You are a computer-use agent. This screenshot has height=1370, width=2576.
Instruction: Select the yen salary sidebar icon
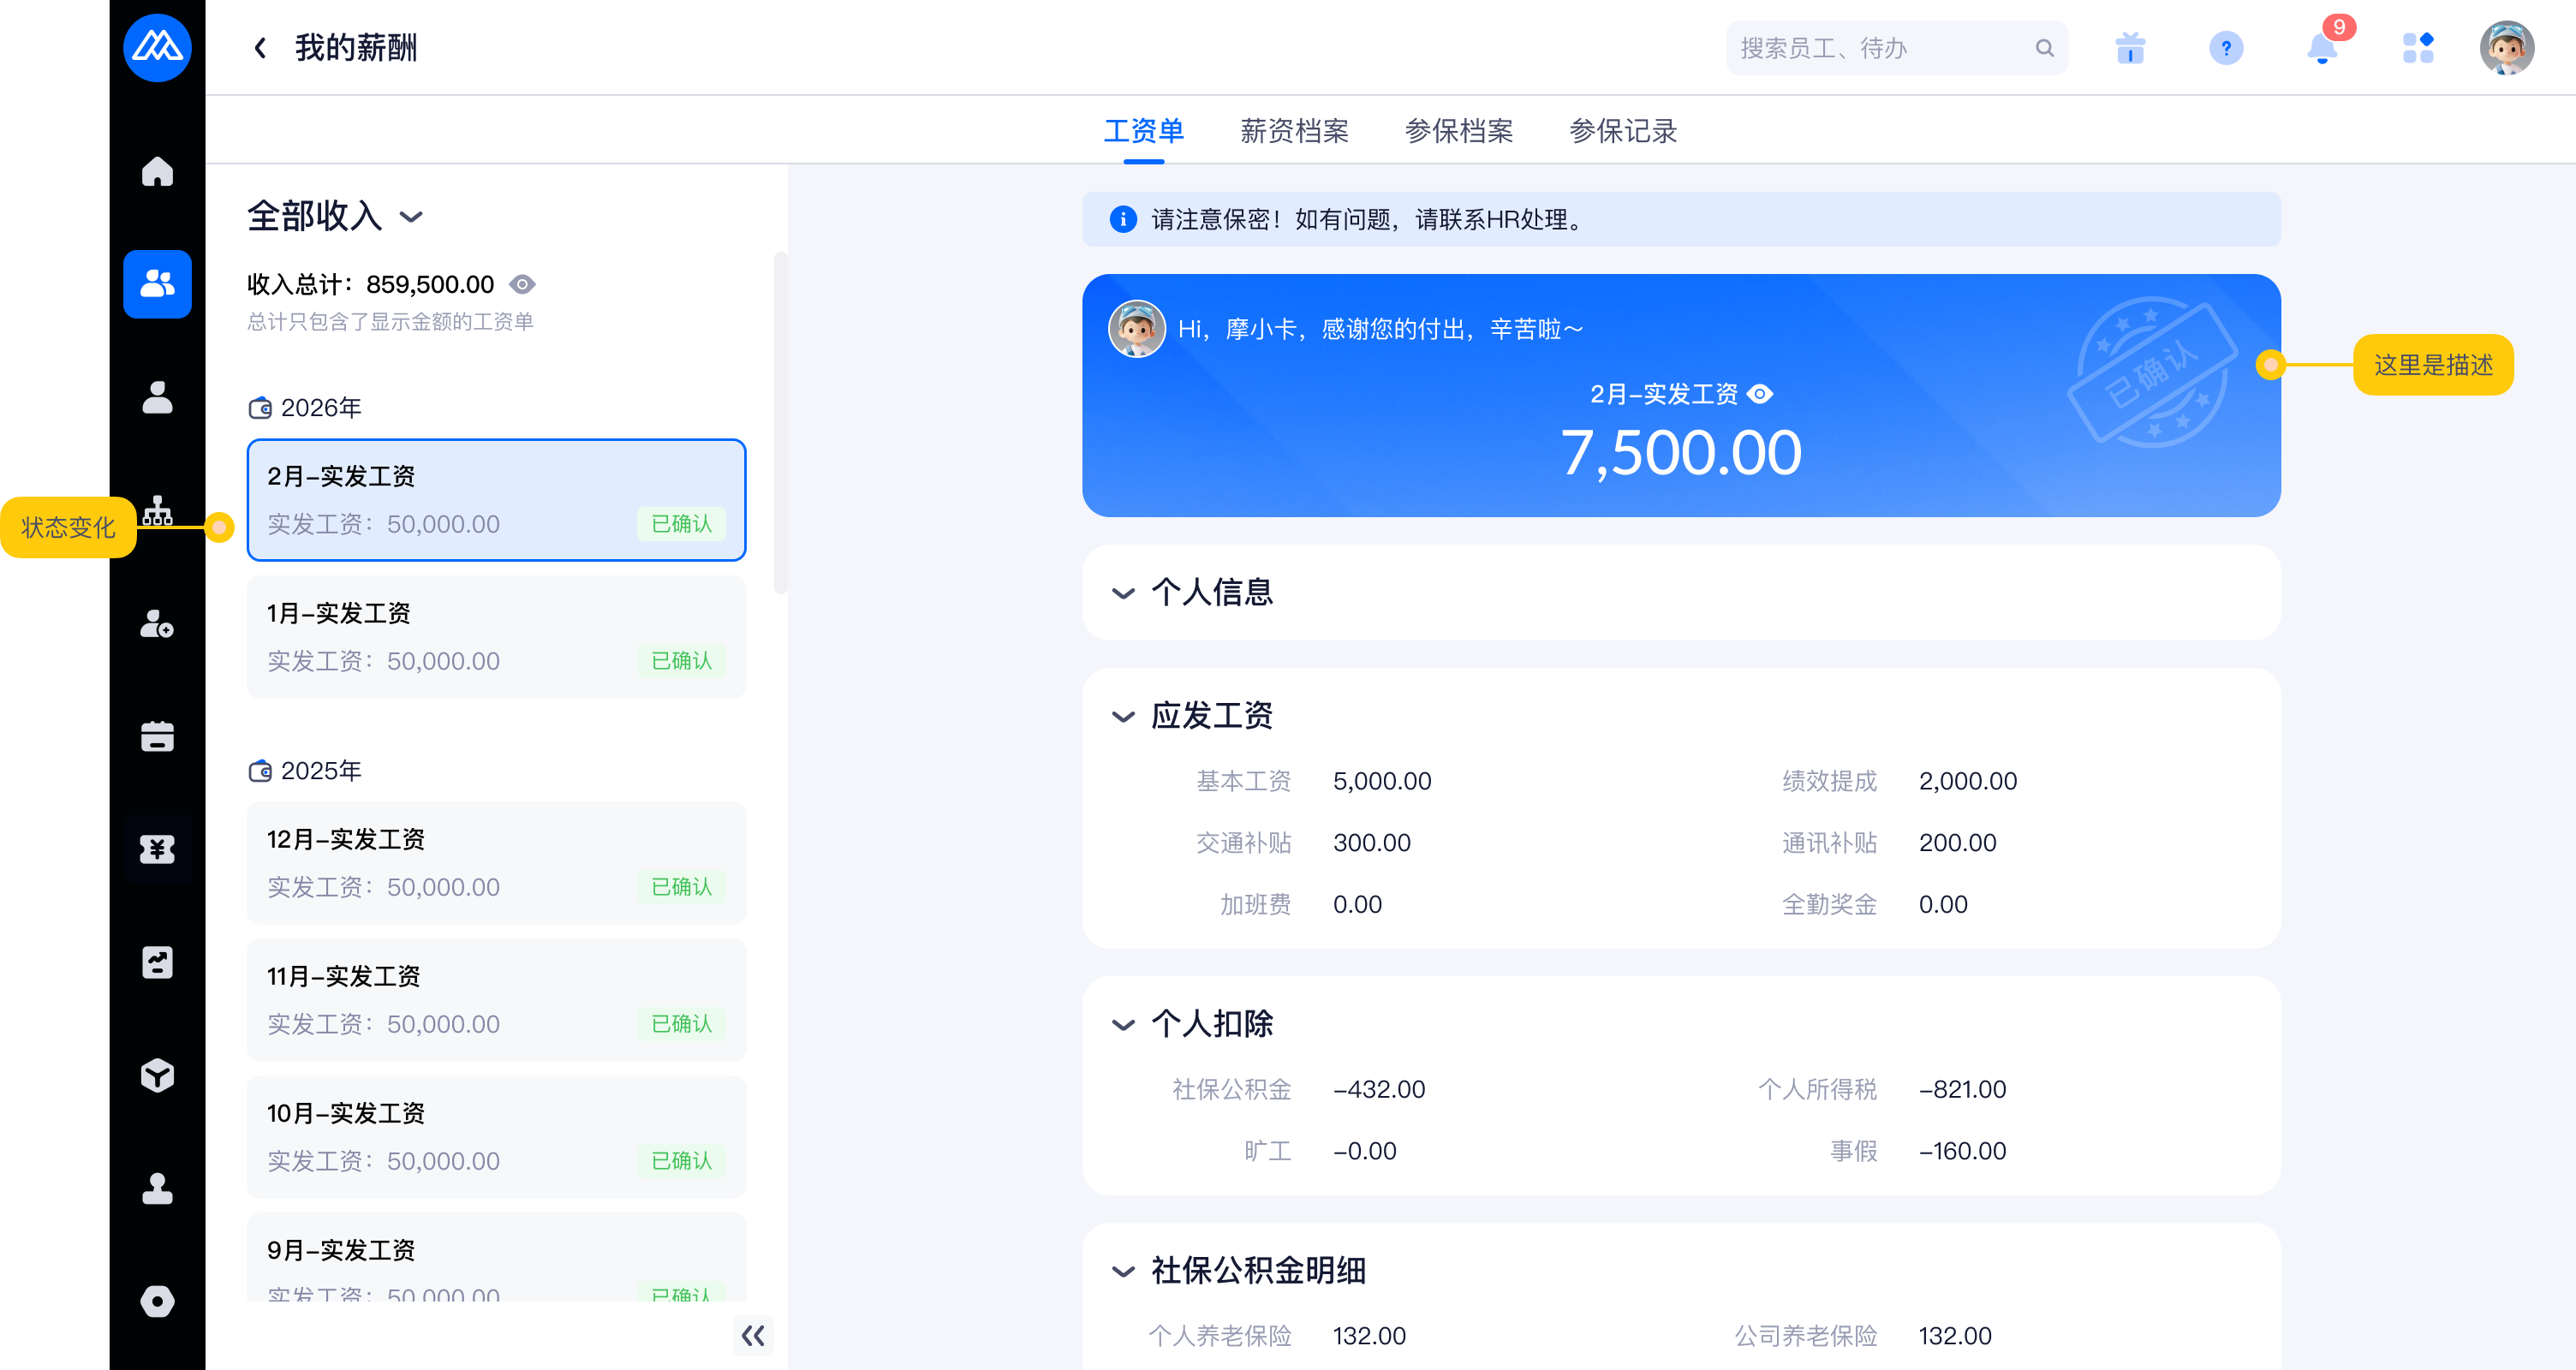coord(157,849)
